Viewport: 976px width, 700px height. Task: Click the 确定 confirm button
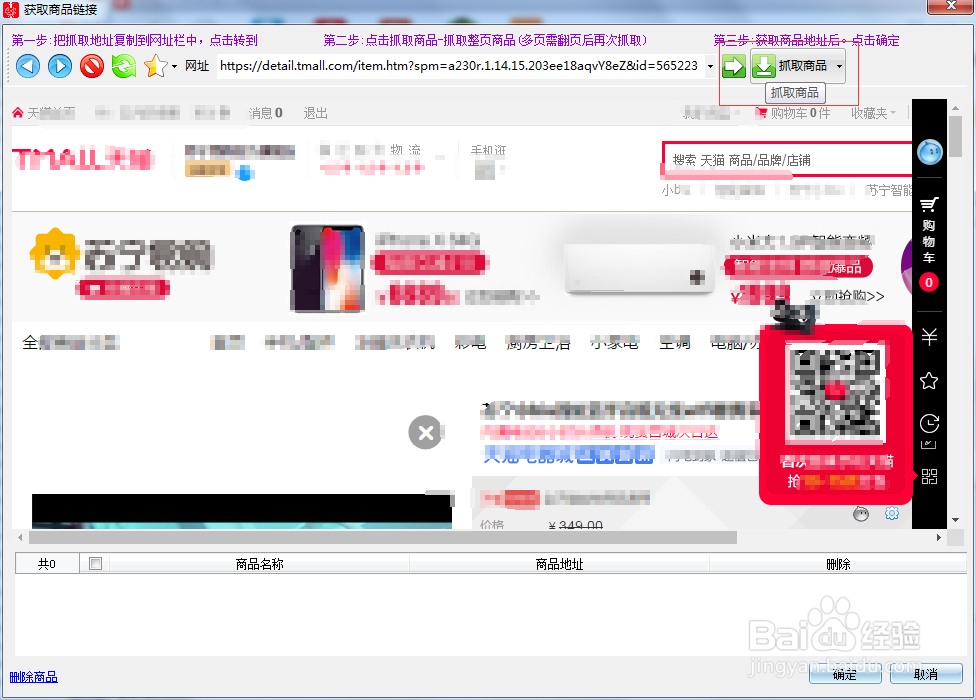click(843, 674)
